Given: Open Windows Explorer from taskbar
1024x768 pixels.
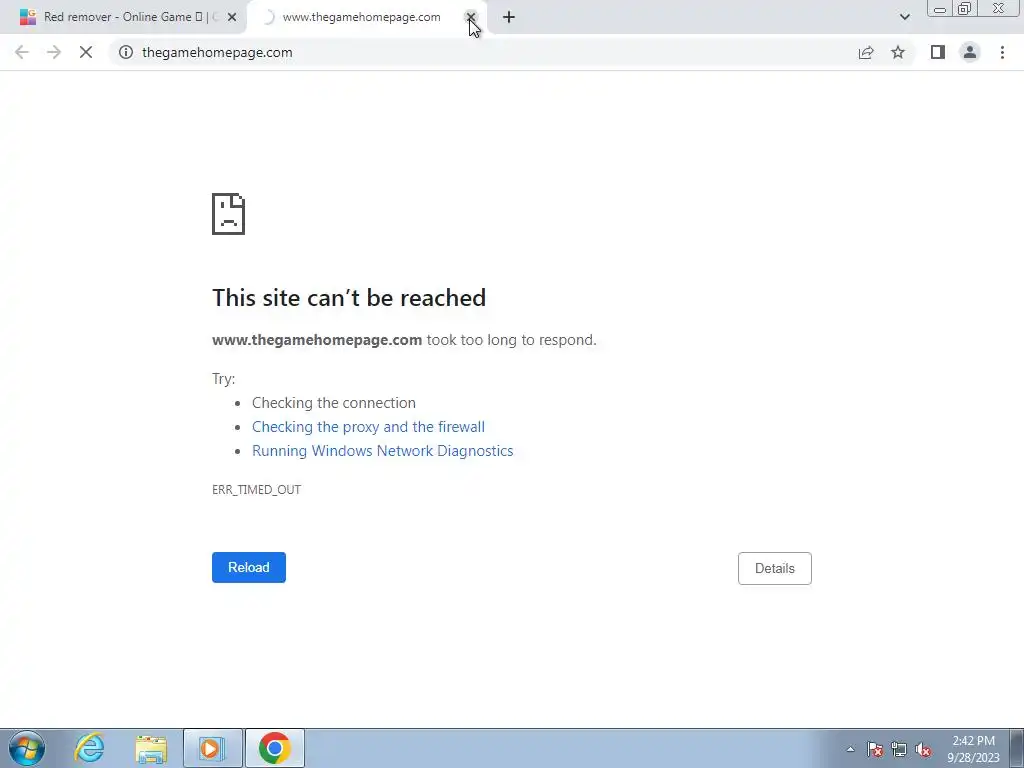Looking at the screenshot, I should (x=151, y=748).
